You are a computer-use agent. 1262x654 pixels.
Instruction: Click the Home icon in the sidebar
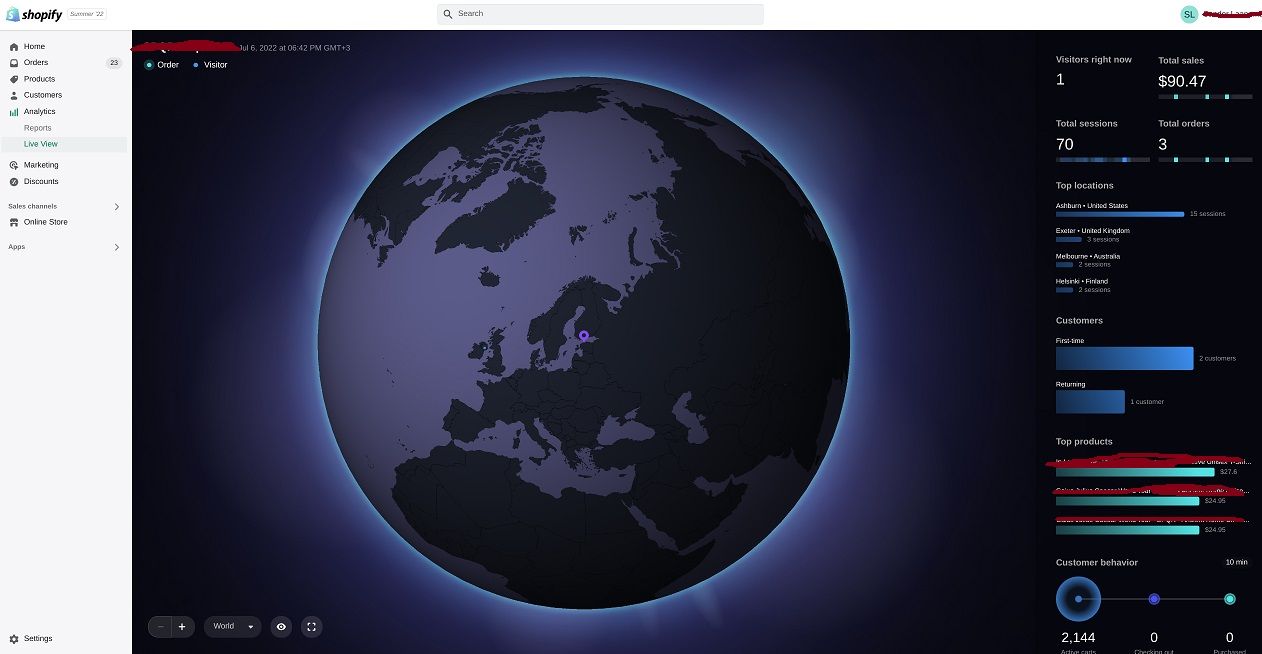point(14,47)
